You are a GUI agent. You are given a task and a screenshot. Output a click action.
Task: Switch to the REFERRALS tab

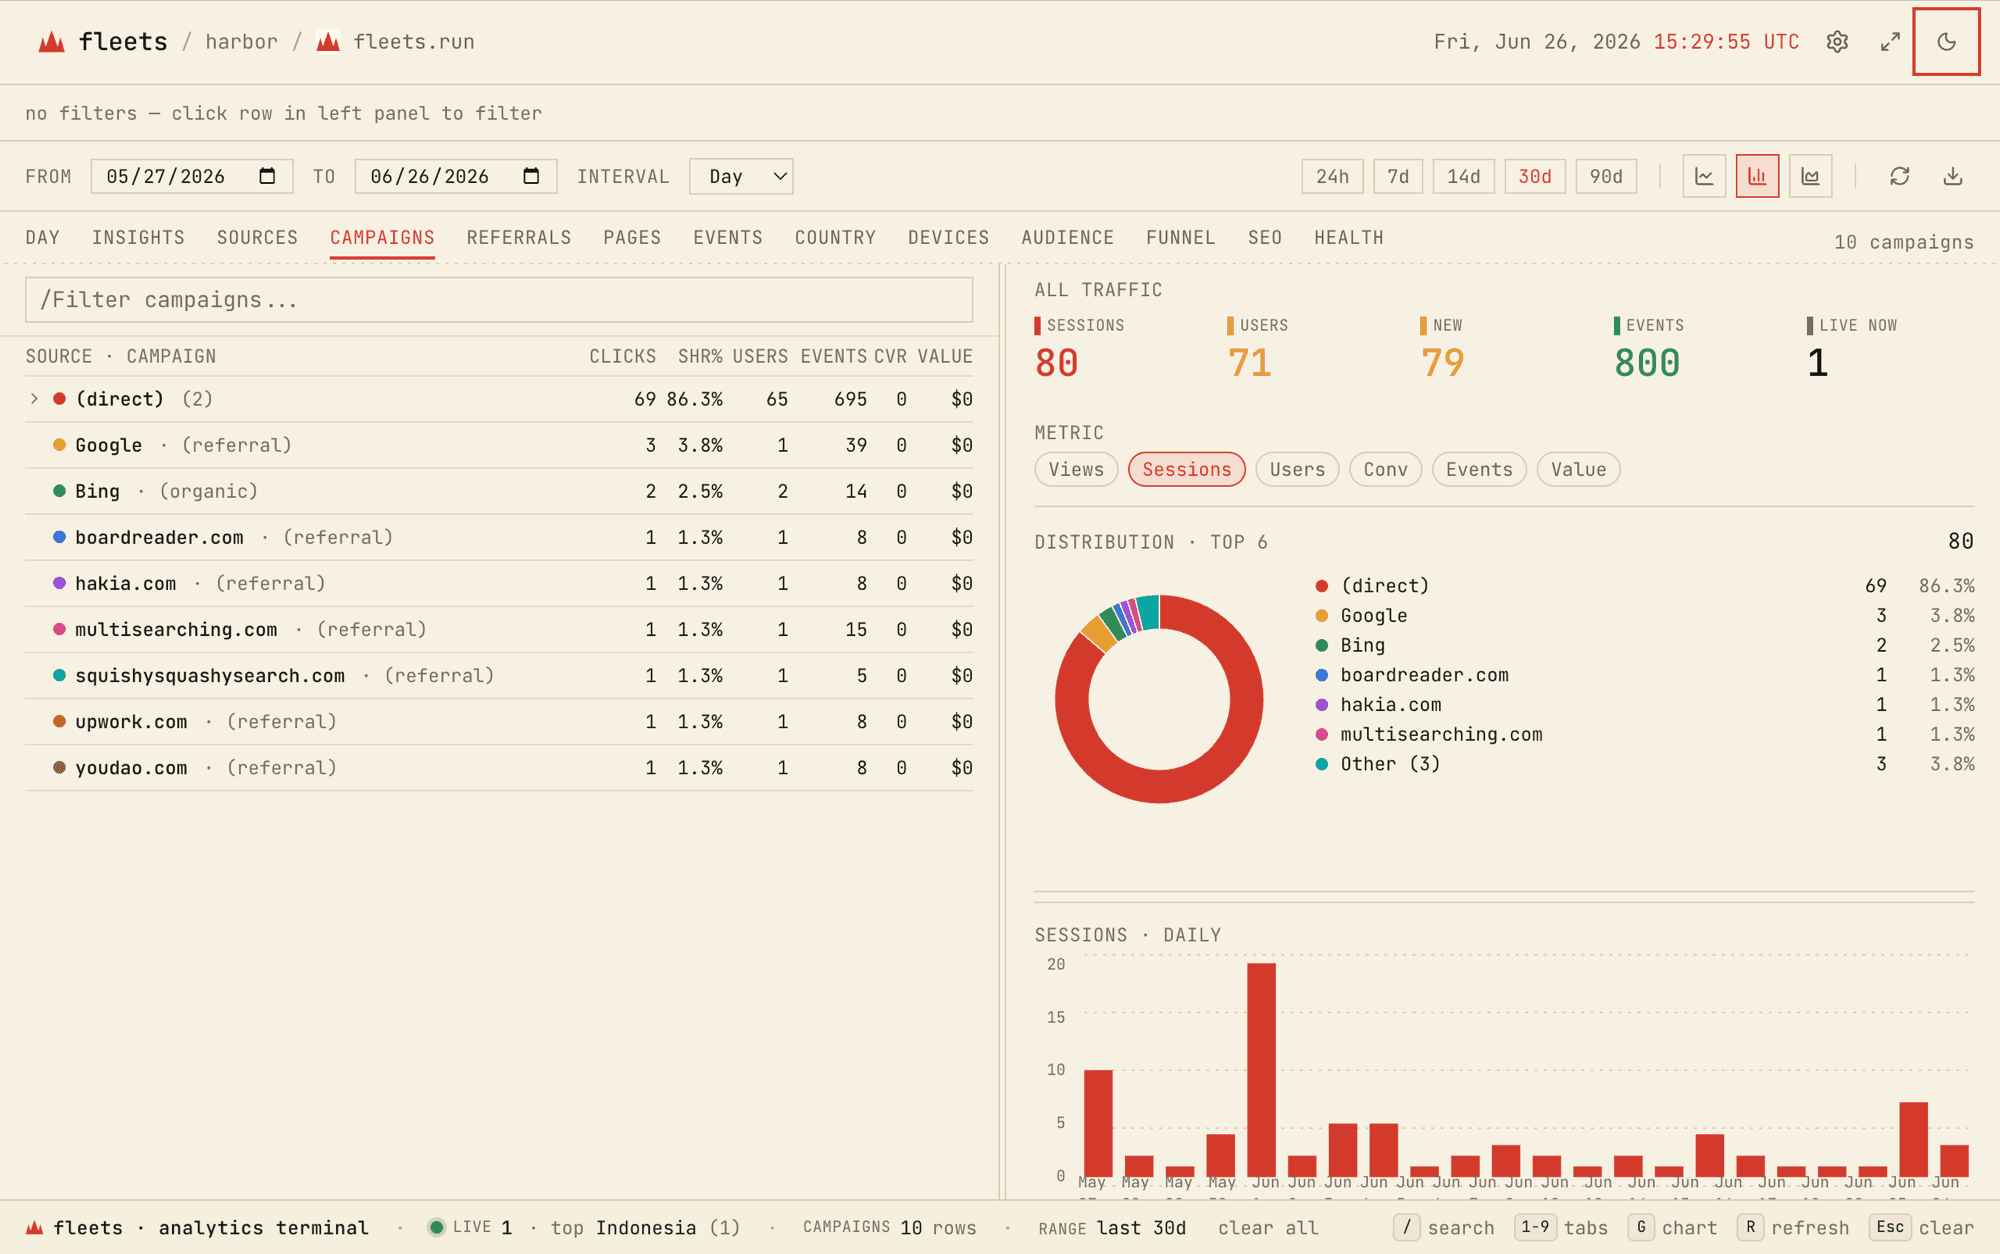pyautogui.click(x=519, y=238)
